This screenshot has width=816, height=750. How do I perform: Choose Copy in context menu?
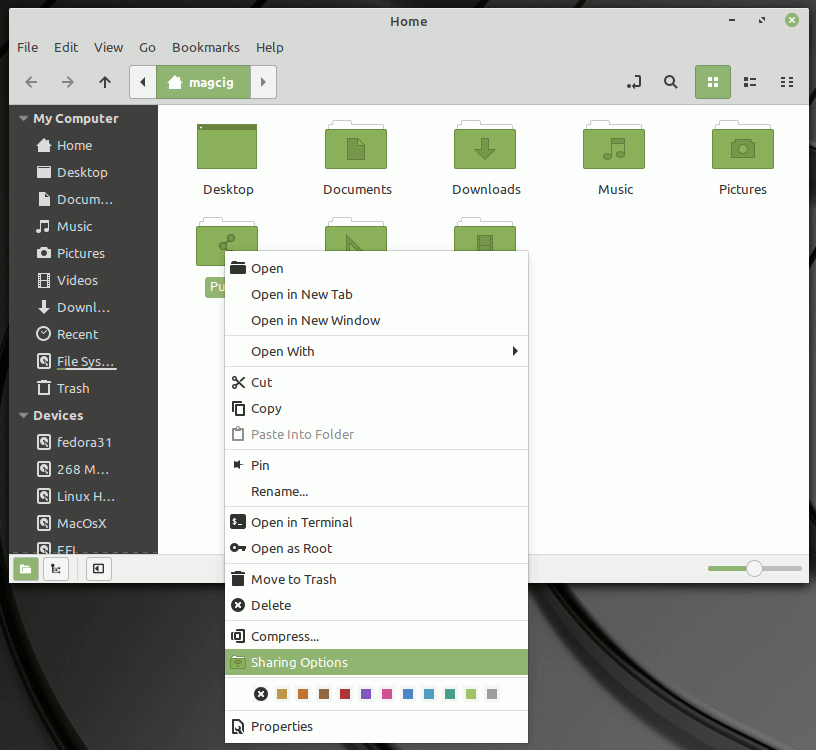[x=376, y=409]
